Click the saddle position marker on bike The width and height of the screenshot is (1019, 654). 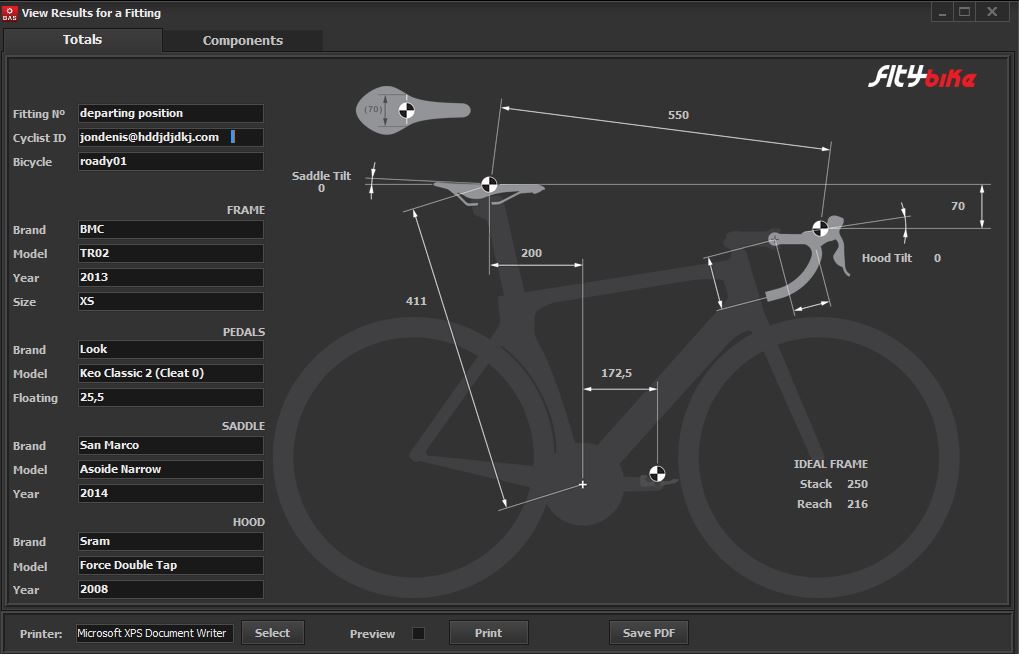(x=489, y=185)
